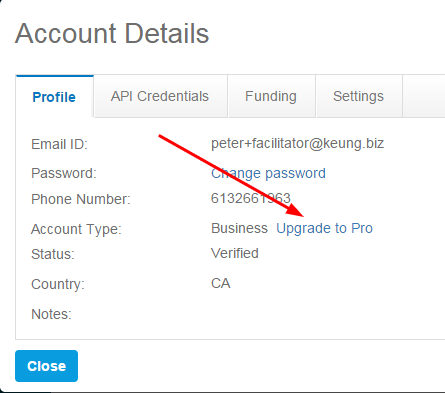
Task: Click the Status label
Action: [53, 254]
